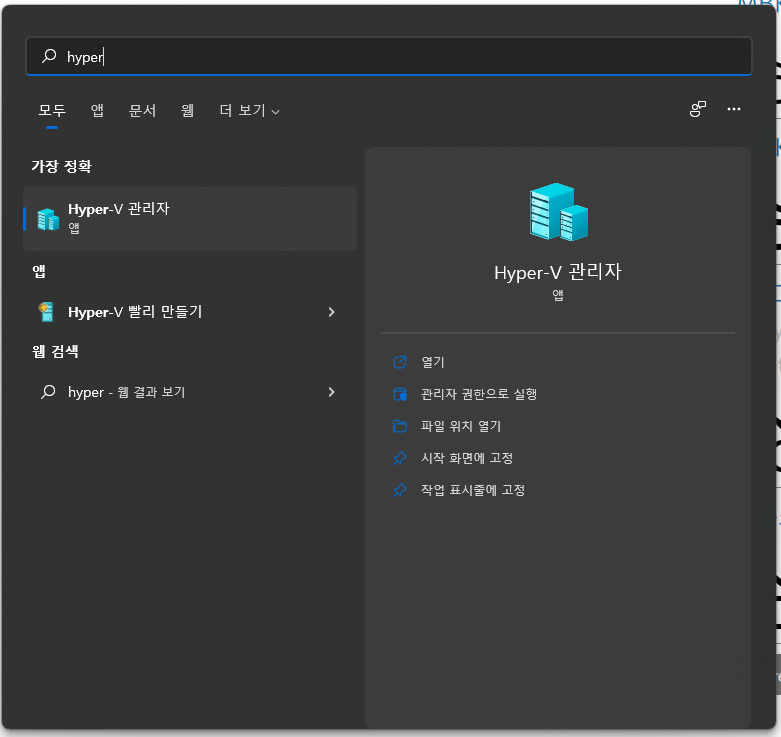781x737 pixels.
Task: Click into the search field containing 'hyper'
Action: pos(389,56)
